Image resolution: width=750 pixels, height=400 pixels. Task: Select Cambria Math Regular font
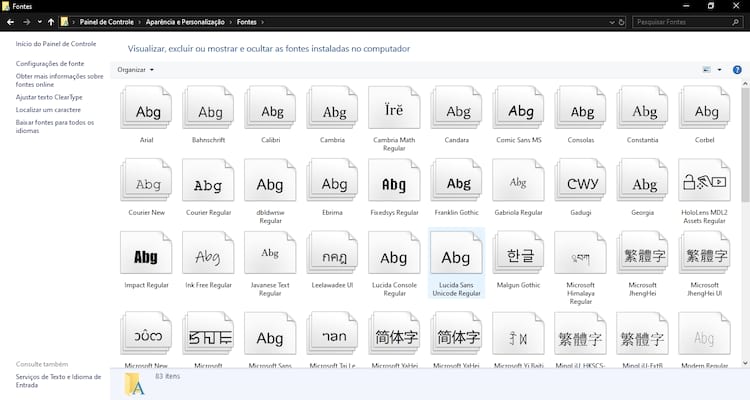(x=394, y=108)
